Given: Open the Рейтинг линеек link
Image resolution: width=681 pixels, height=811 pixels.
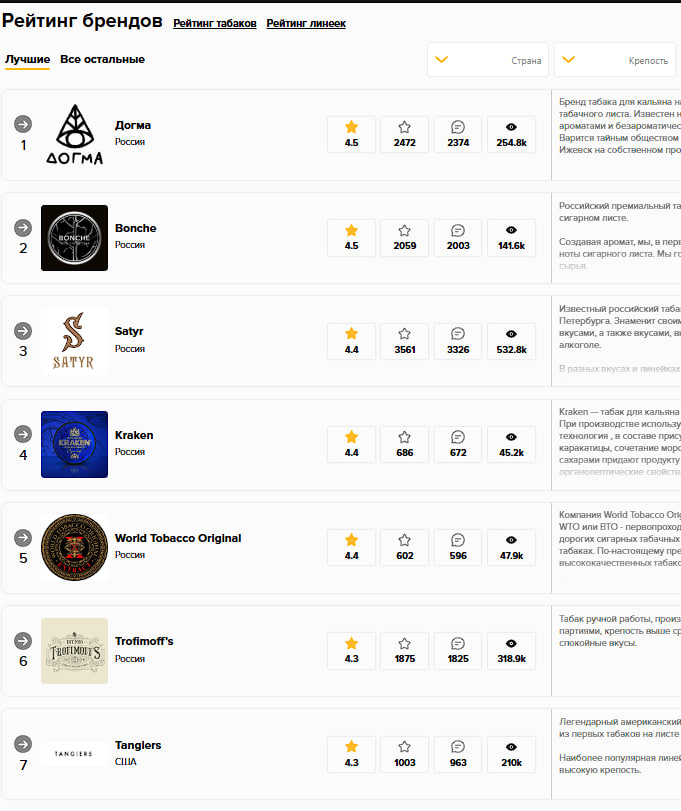Looking at the screenshot, I should [306, 23].
